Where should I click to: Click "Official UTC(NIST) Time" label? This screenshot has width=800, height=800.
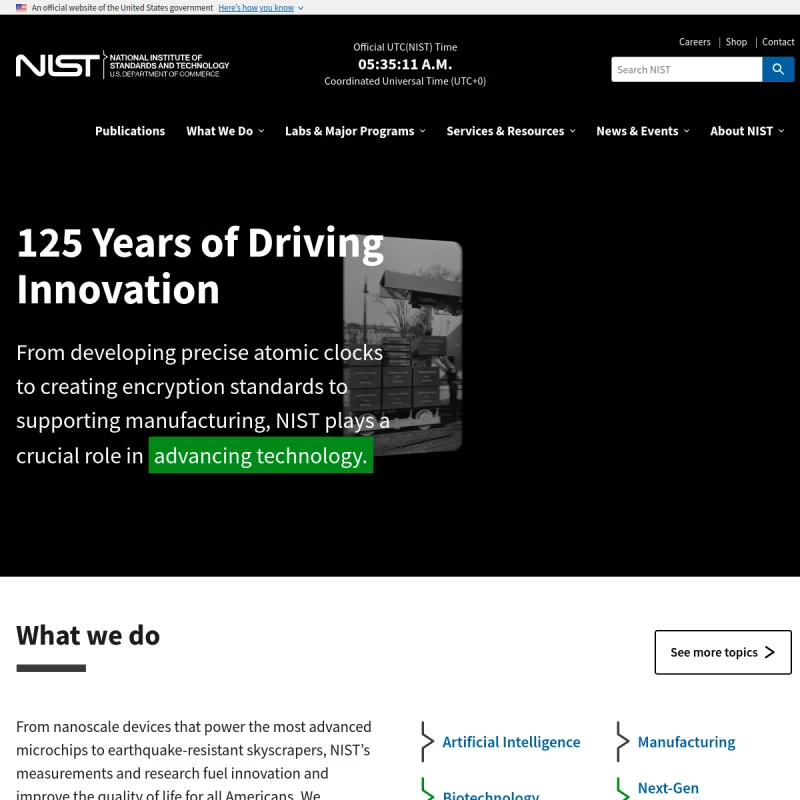click(x=405, y=47)
